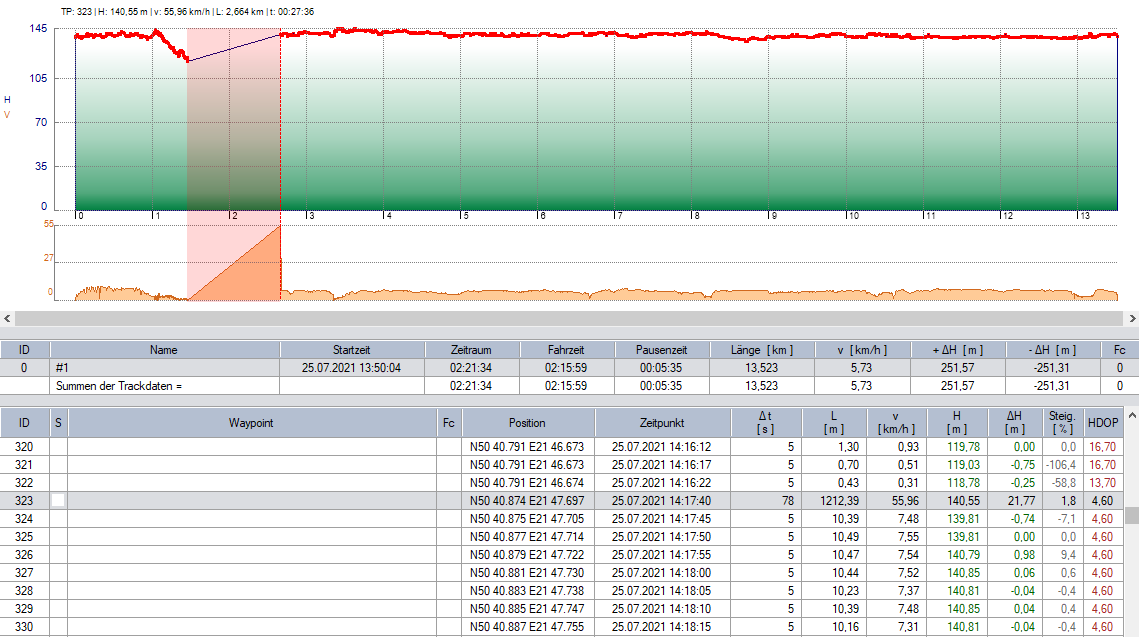1139x637 pixels.
Task: Select waypoint row 320 with HDOP 16,70
Action: (x=250, y=446)
